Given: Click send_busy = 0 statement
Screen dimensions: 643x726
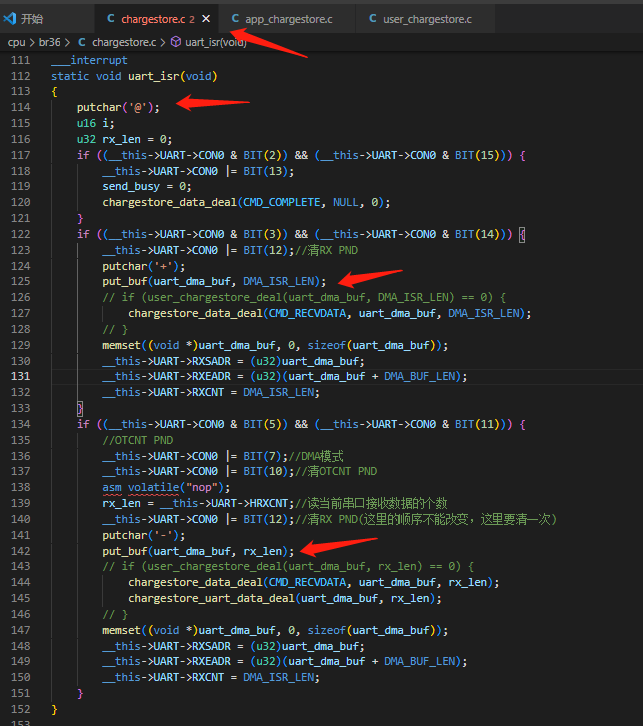Looking at the screenshot, I should pyautogui.click(x=147, y=187).
